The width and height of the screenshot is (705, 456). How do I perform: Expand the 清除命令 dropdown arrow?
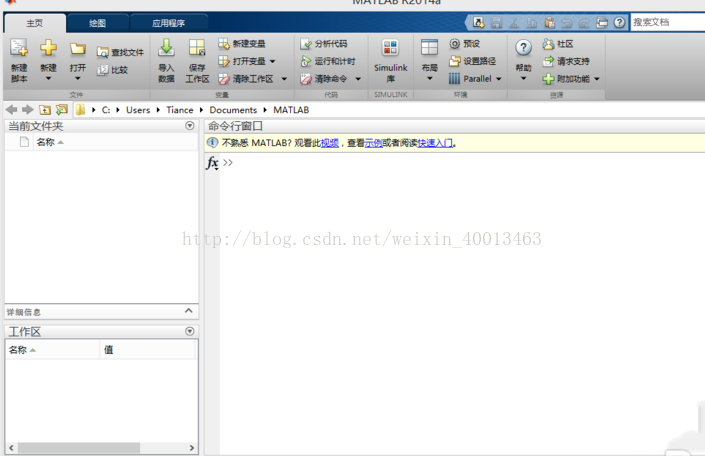click(358, 79)
